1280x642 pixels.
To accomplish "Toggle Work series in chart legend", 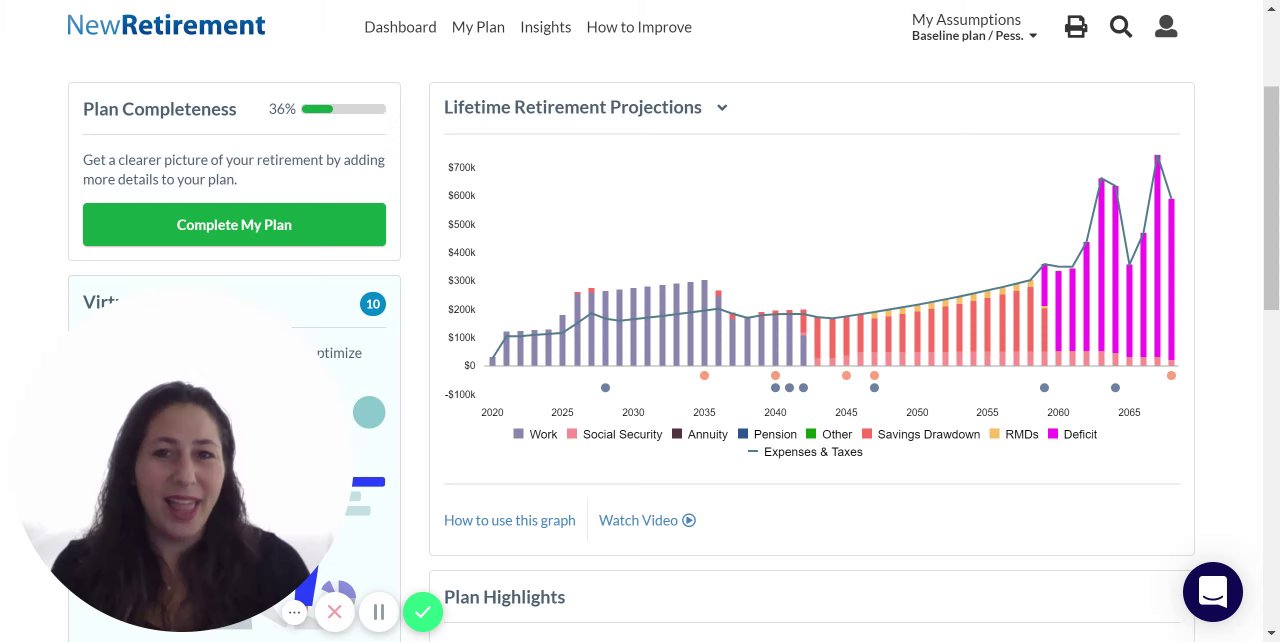I will [535, 434].
